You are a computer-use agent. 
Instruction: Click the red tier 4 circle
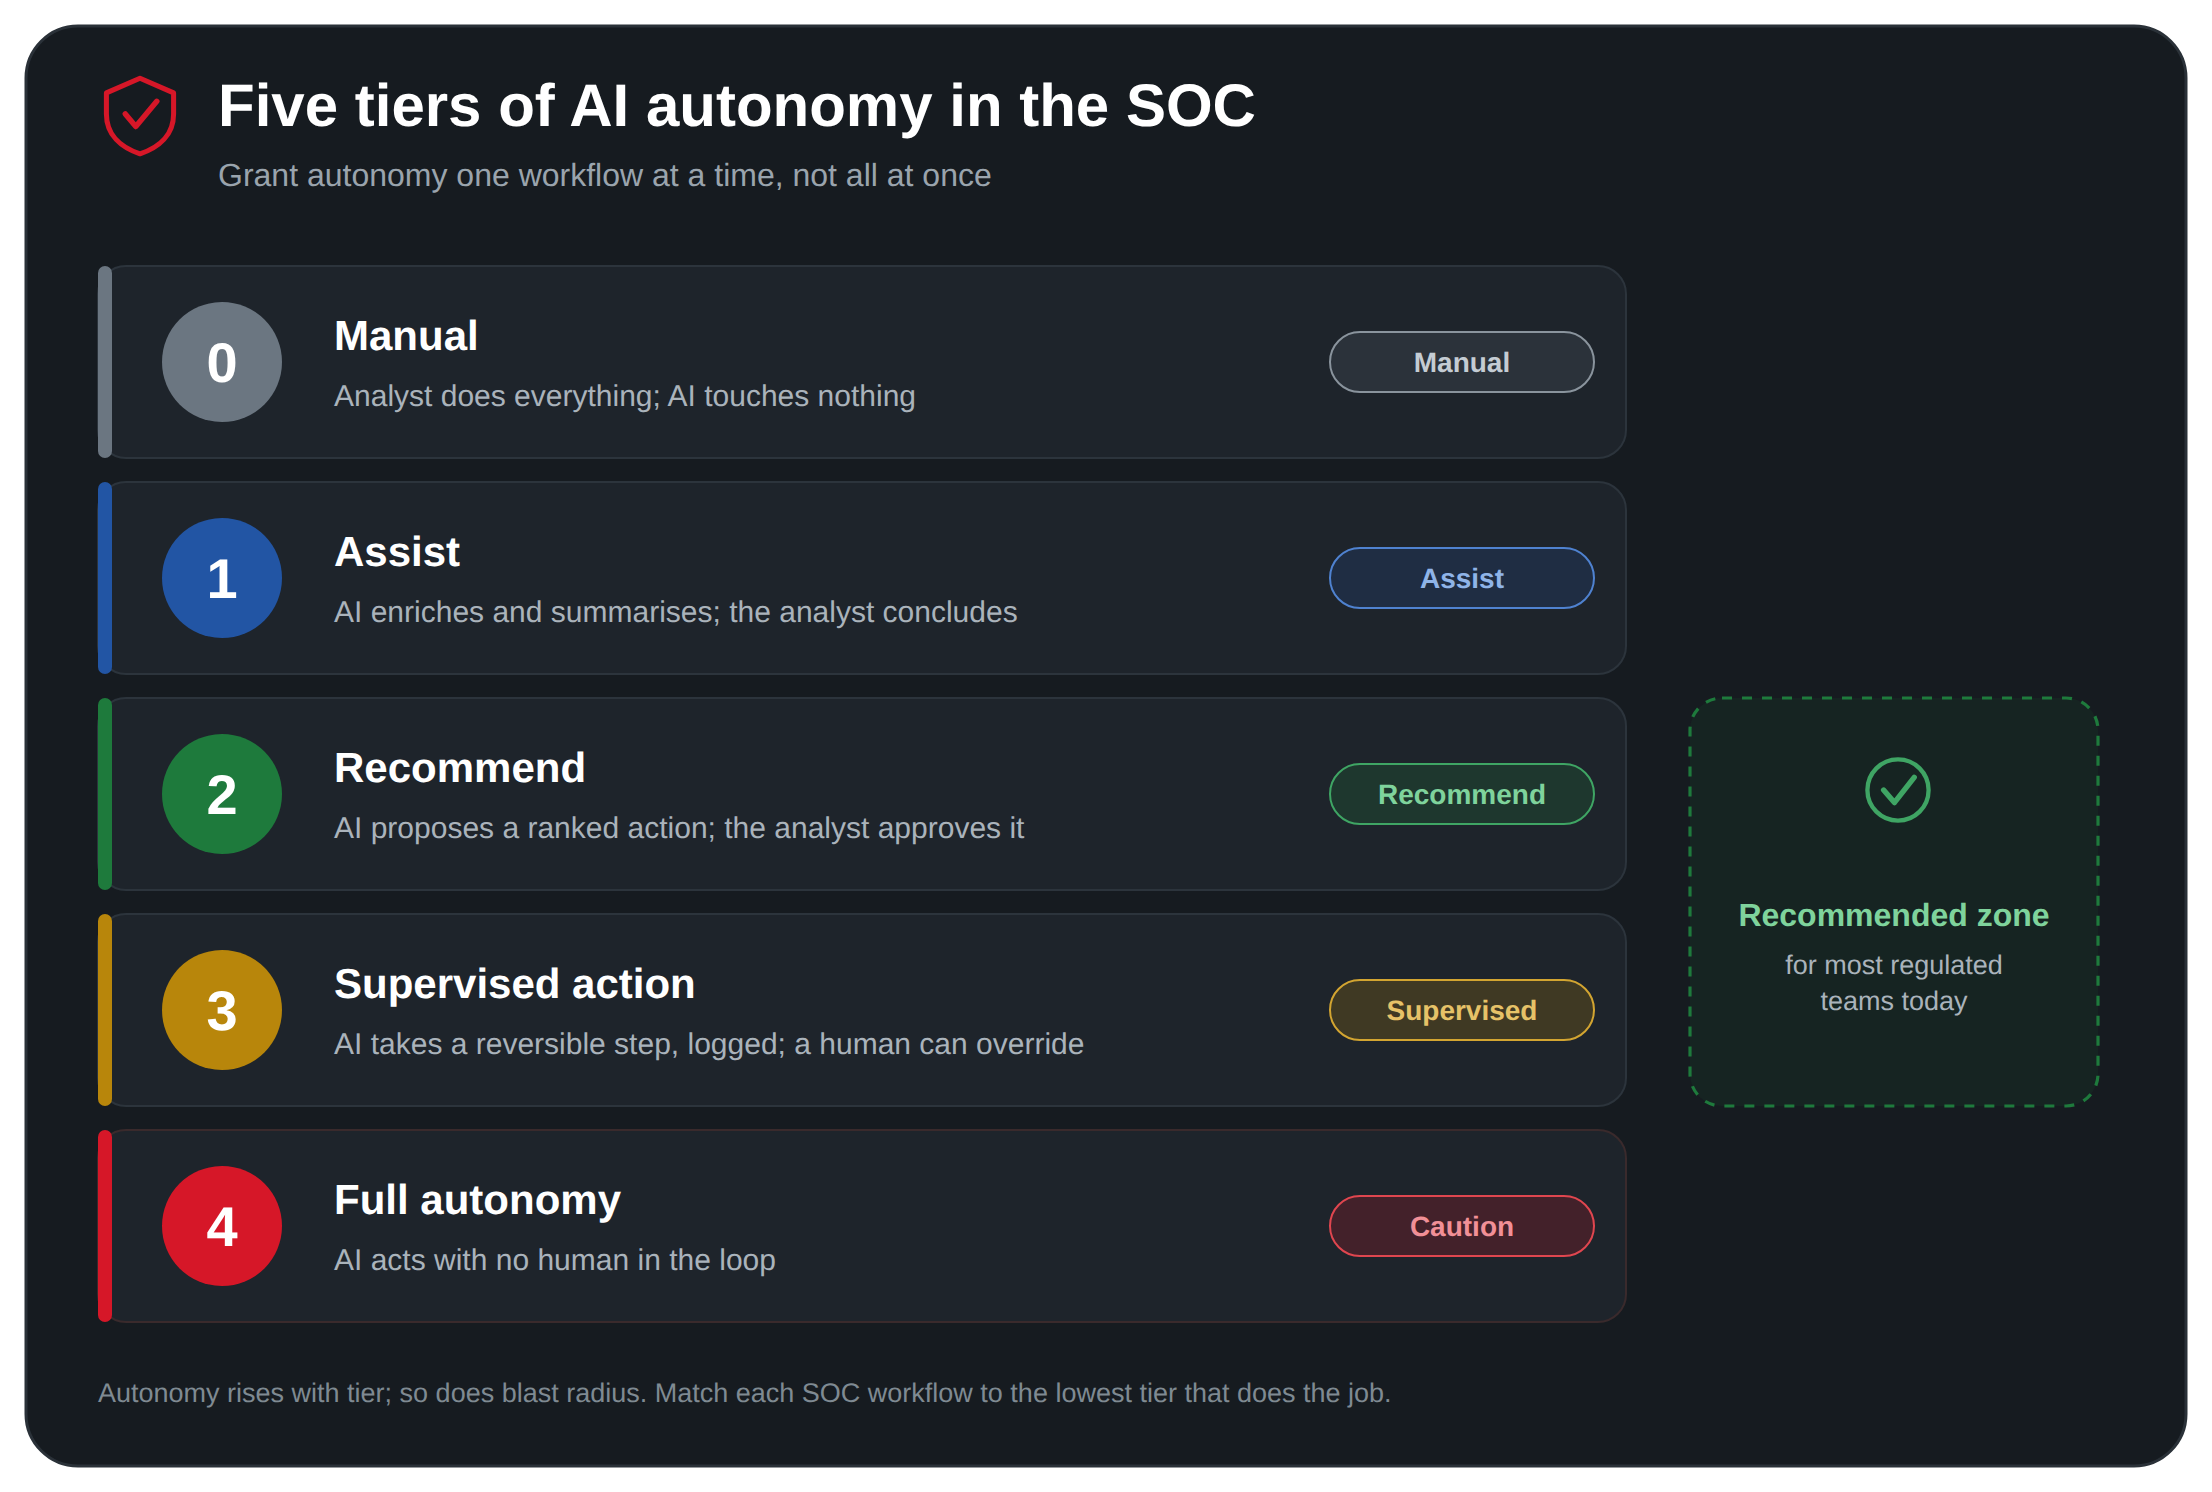click(222, 1226)
